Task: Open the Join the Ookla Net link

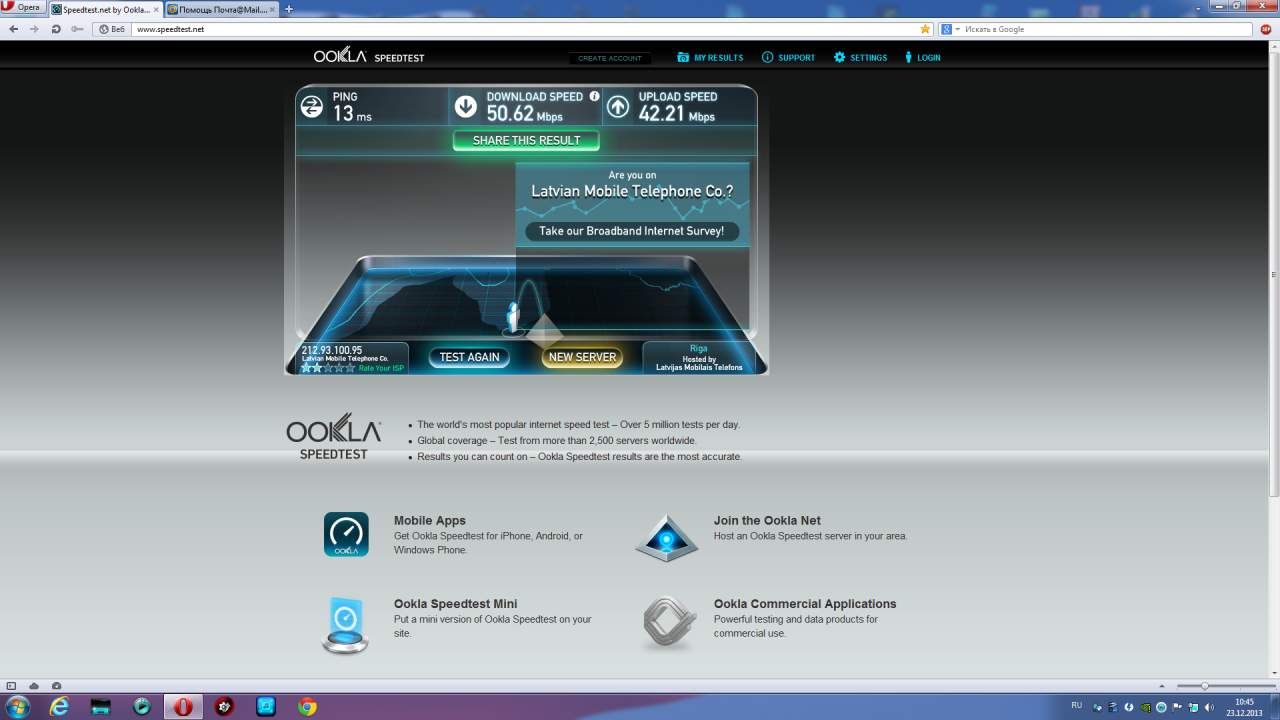Action: (x=767, y=521)
